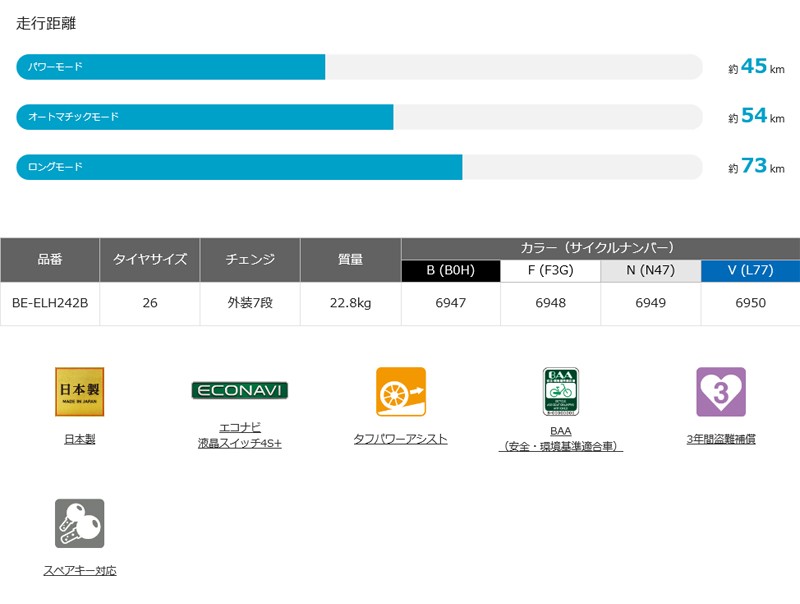Open the BAA（安全・環境基準適合車）link
The width and height of the screenshot is (800, 604).
pyautogui.click(x=560, y=438)
